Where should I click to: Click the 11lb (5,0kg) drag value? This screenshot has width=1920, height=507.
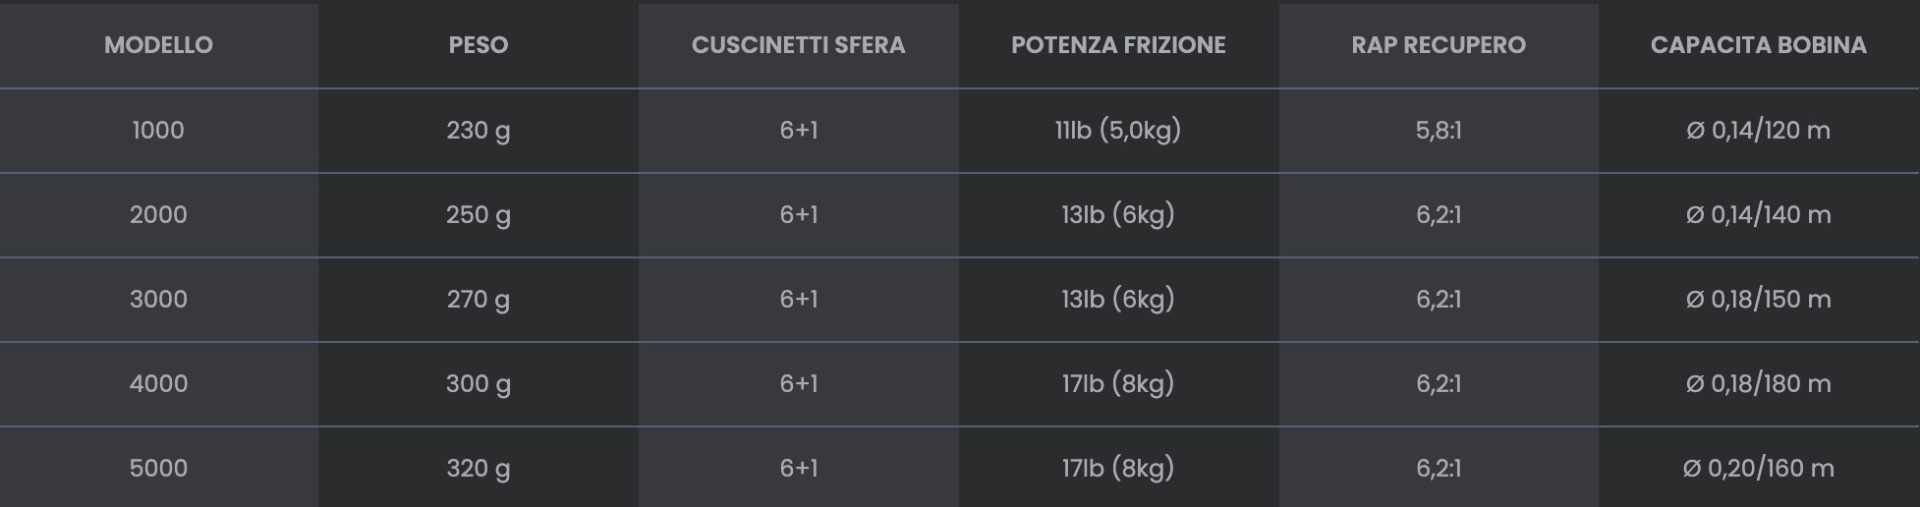point(1118,130)
